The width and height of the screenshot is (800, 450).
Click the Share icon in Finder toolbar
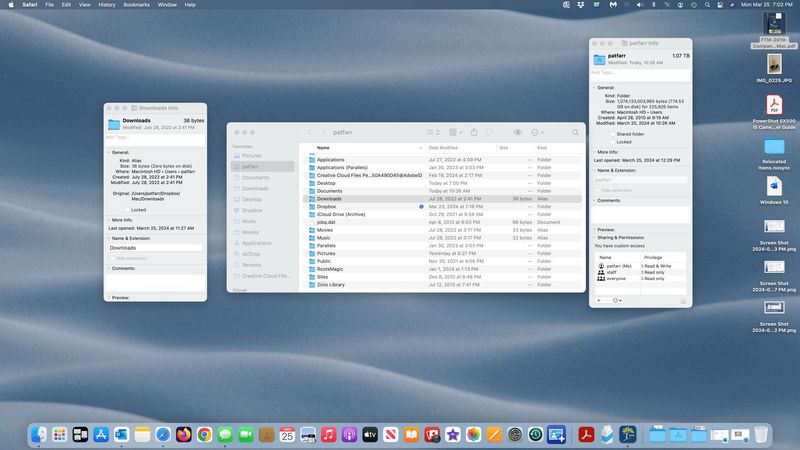click(473, 132)
